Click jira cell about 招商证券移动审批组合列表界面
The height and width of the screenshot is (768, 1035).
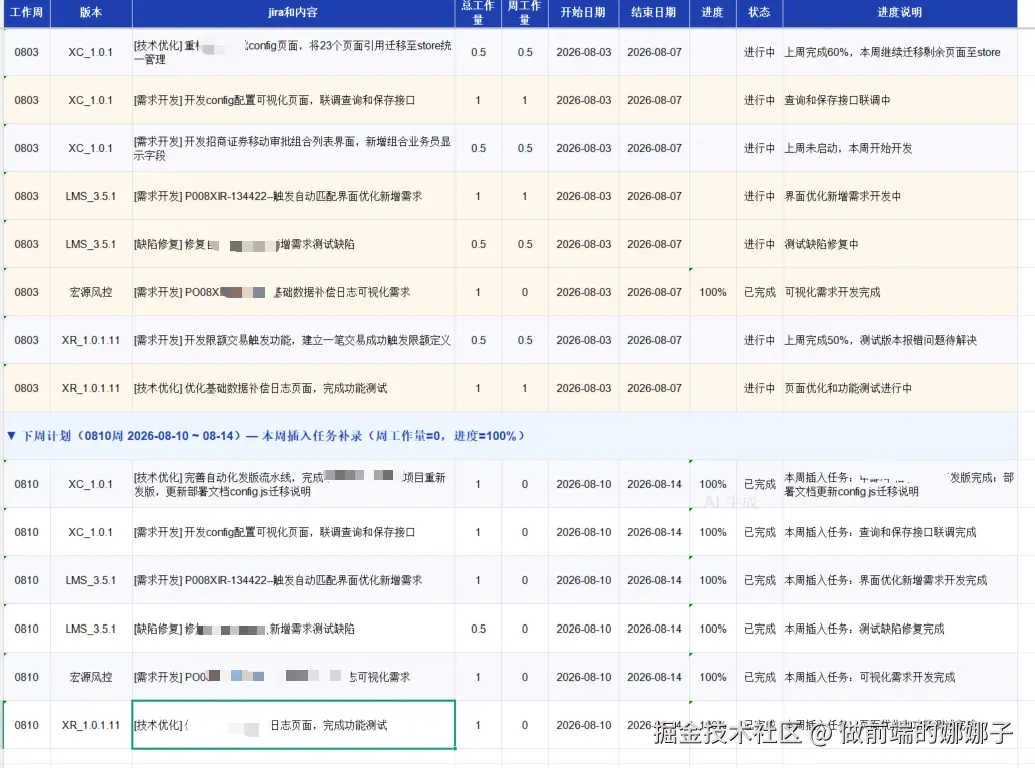coord(293,148)
